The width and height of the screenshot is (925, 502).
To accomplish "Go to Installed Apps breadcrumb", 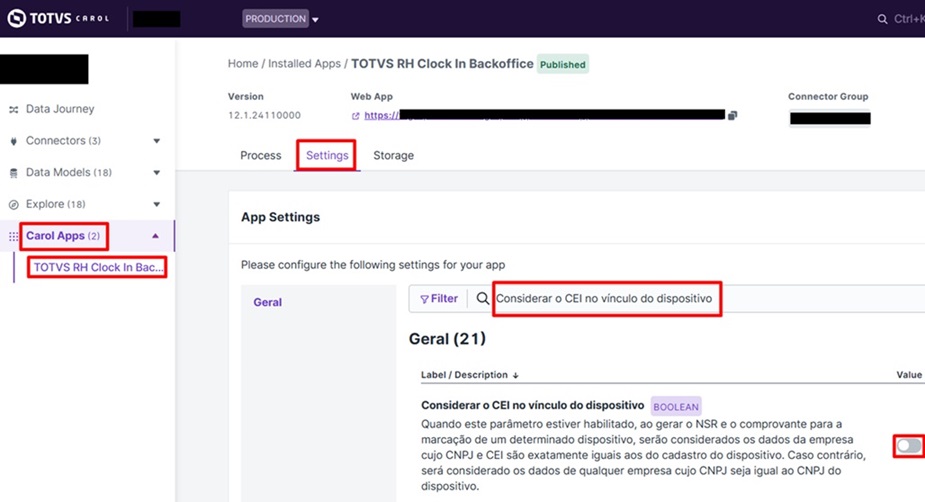I will [304, 64].
